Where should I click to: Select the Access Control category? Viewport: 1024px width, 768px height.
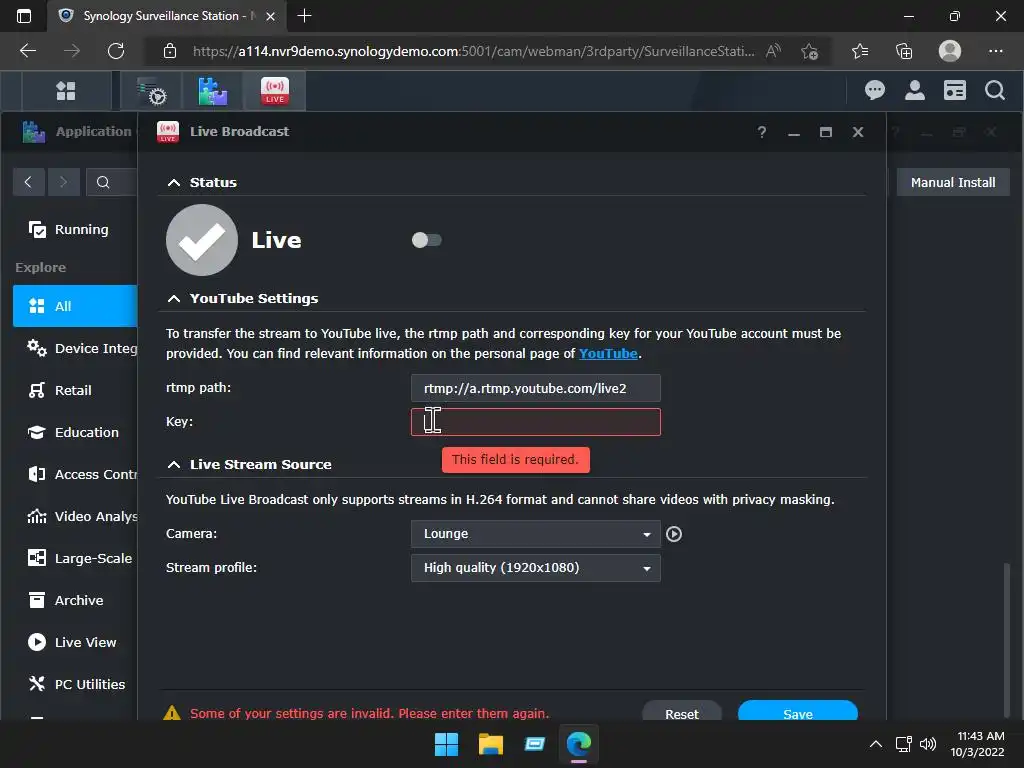click(x=75, y=474)
